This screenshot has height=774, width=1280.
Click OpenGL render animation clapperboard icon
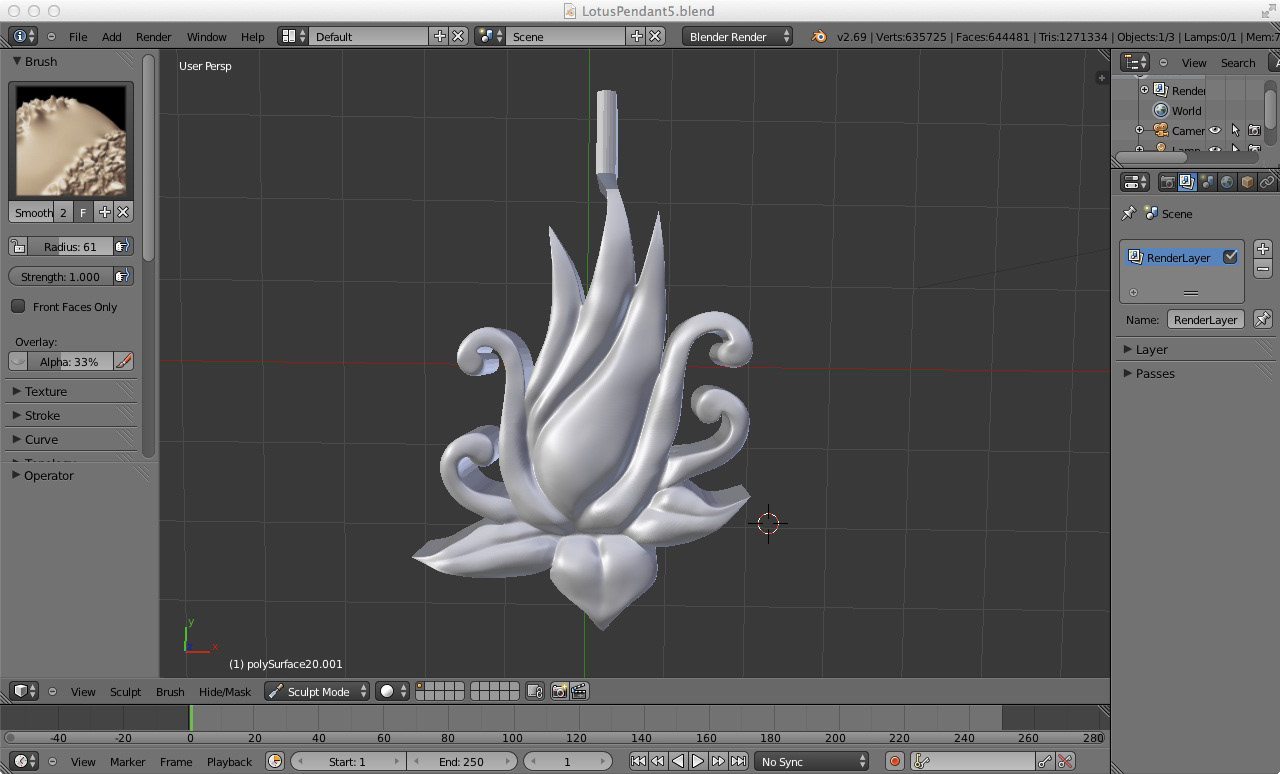pyautogui.click(x=579, y=691)
